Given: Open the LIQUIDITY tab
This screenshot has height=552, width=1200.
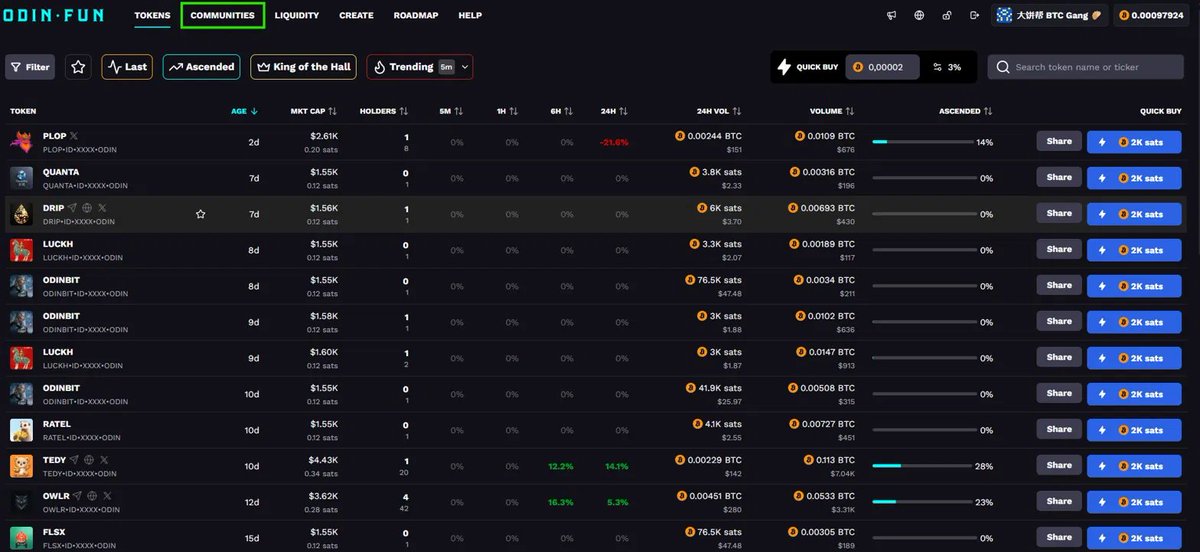Looking at the screenshot, I should pos(296,16).
